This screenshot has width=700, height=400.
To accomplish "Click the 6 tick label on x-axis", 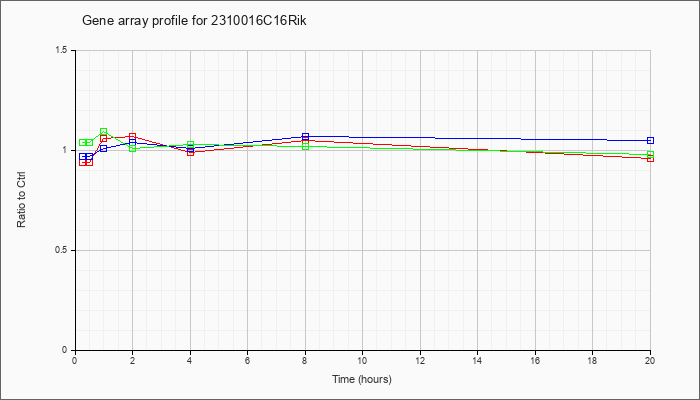I will point(247,360).
